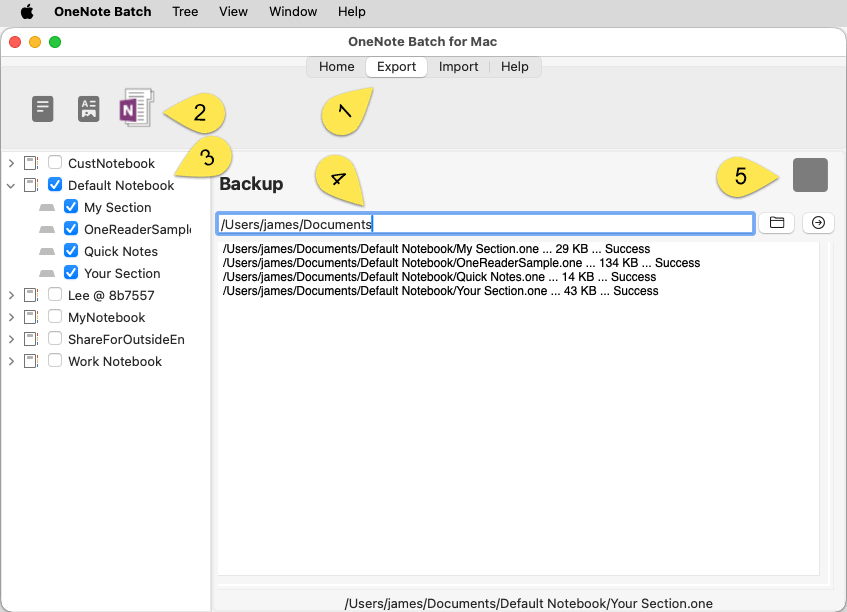Screen dimensions: 847x612
Task: Uncheck the Quick Notes section checkbox
Action: click(x=71, y=251)
